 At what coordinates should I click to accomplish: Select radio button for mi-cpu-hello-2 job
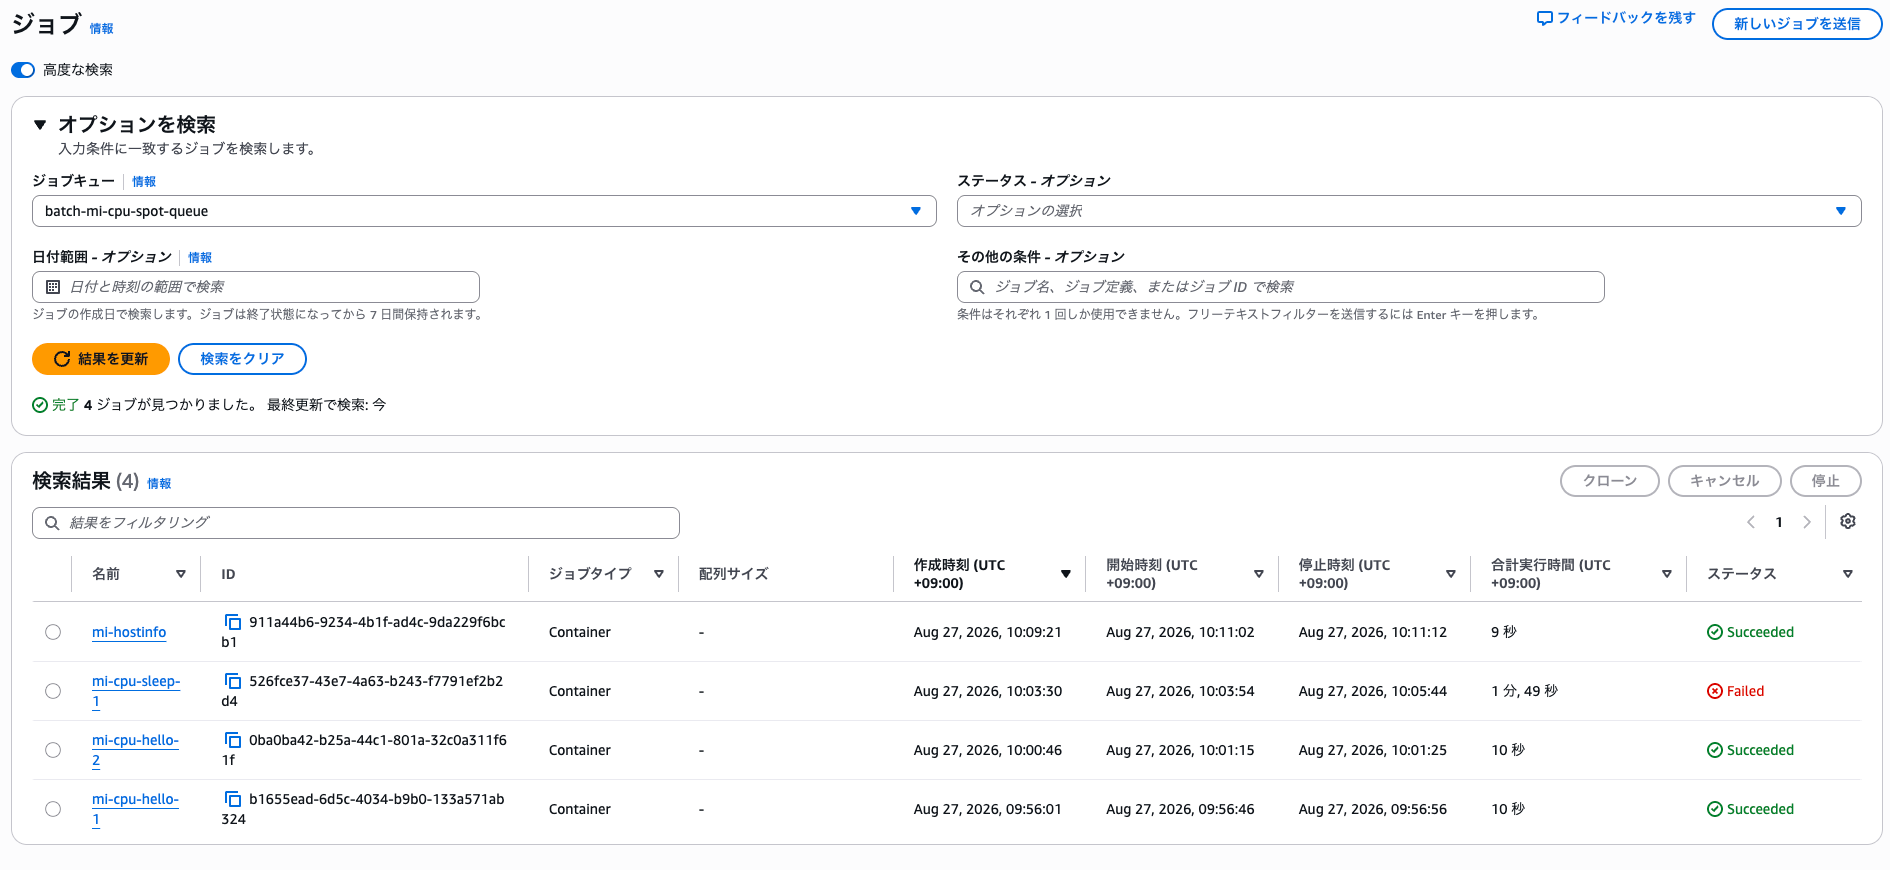coord(53,750)
